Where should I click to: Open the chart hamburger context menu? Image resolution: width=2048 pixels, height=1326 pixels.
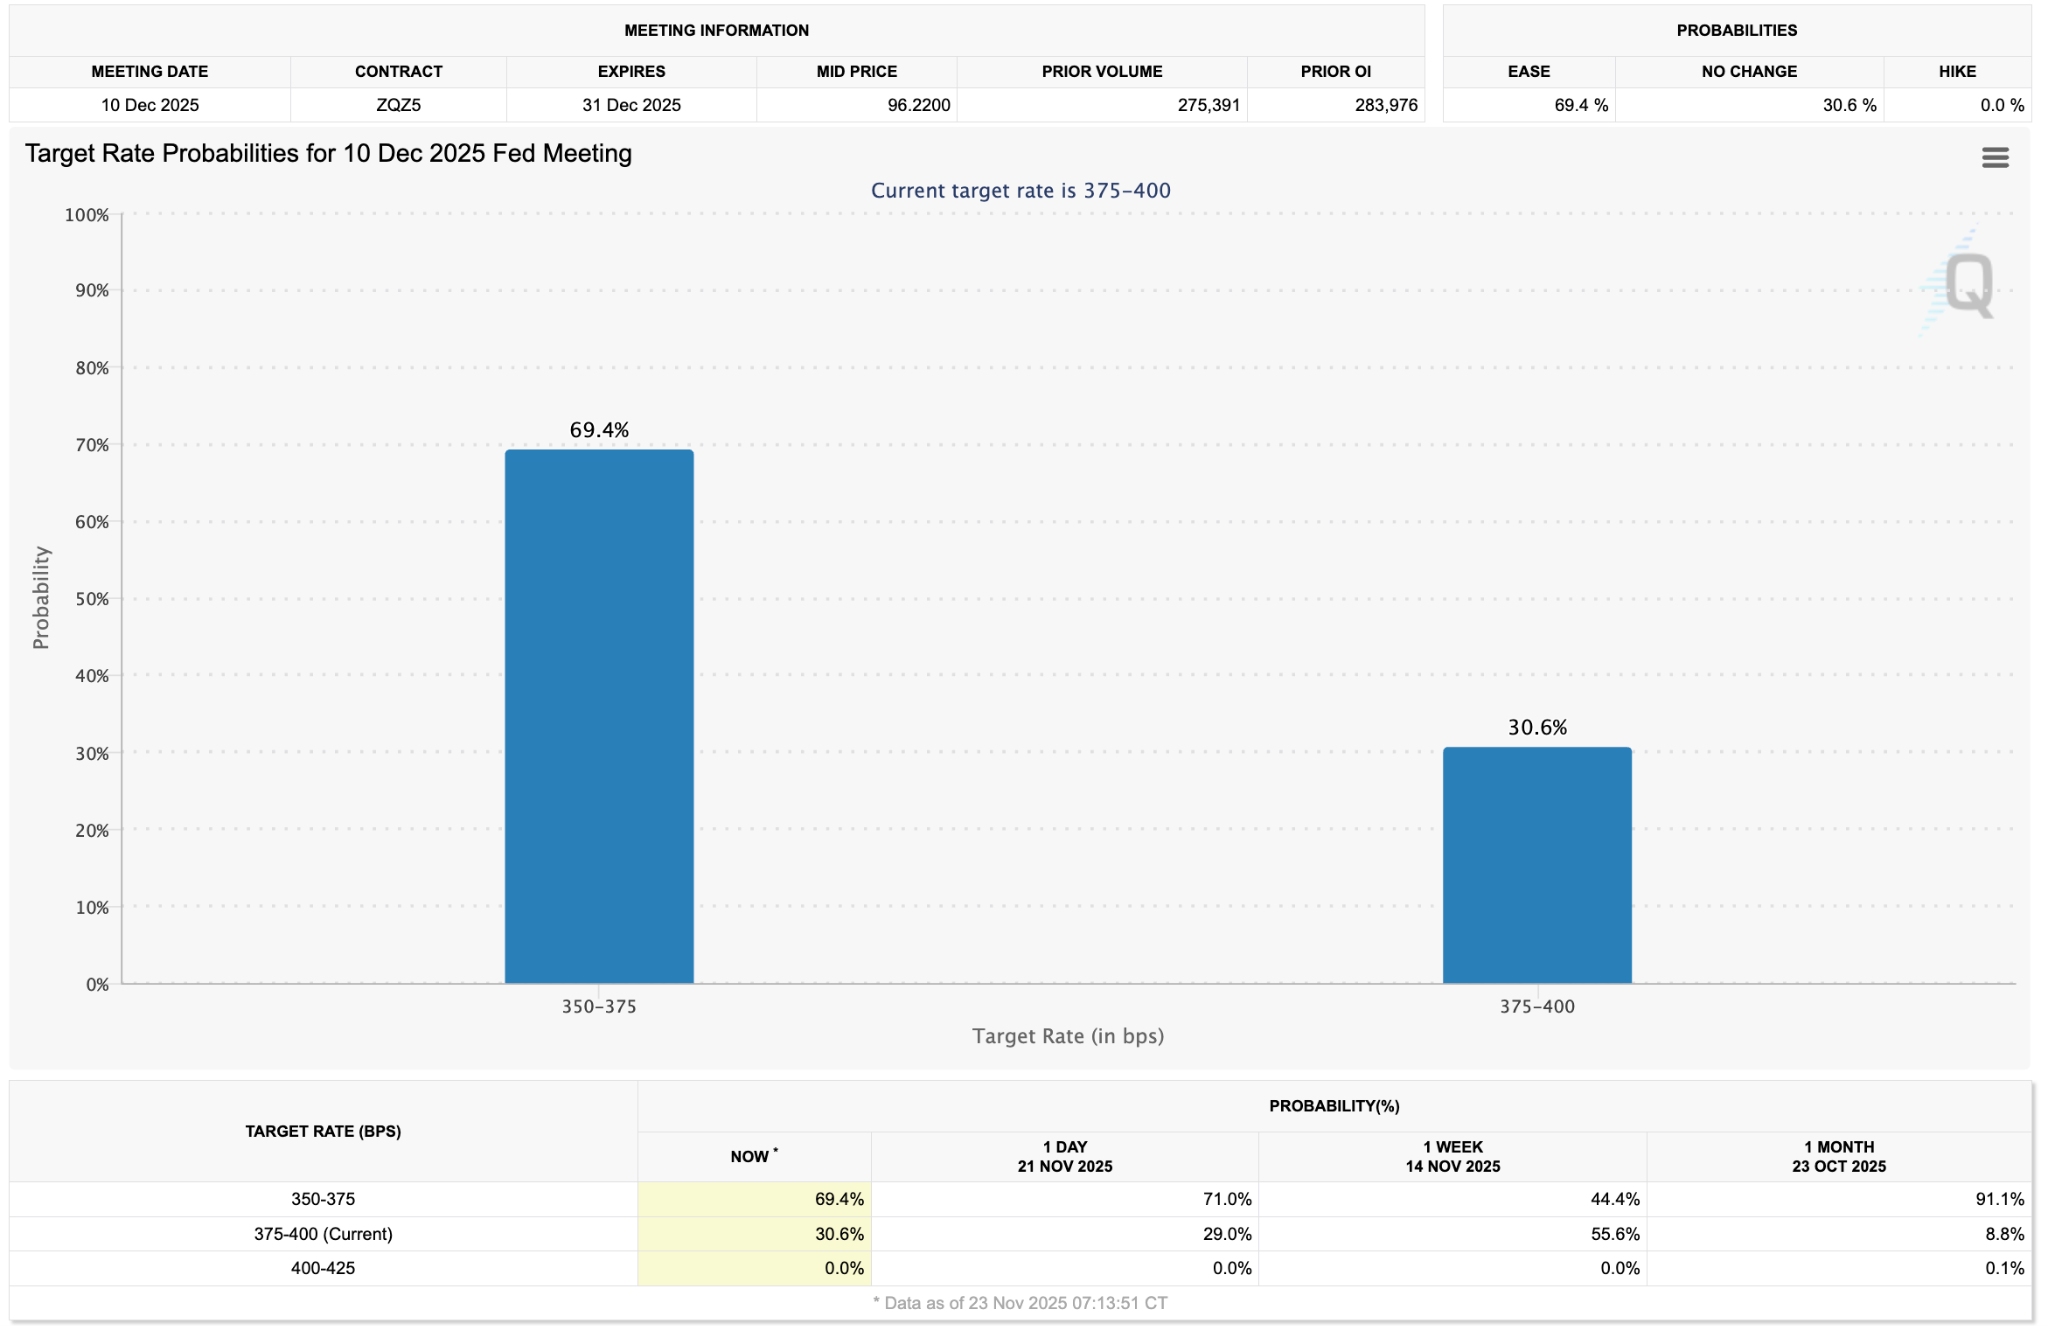1994,157
